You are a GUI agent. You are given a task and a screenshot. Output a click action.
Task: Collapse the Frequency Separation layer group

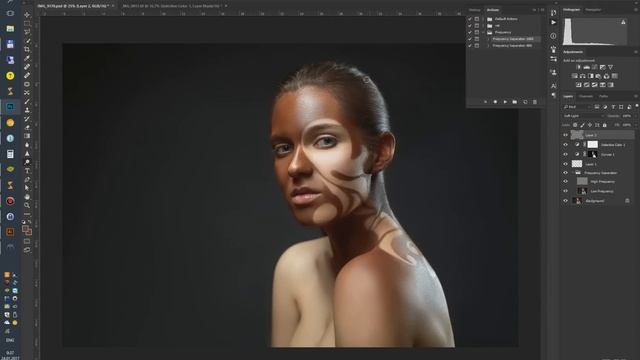pyautogui.click(x=573, y=173)
